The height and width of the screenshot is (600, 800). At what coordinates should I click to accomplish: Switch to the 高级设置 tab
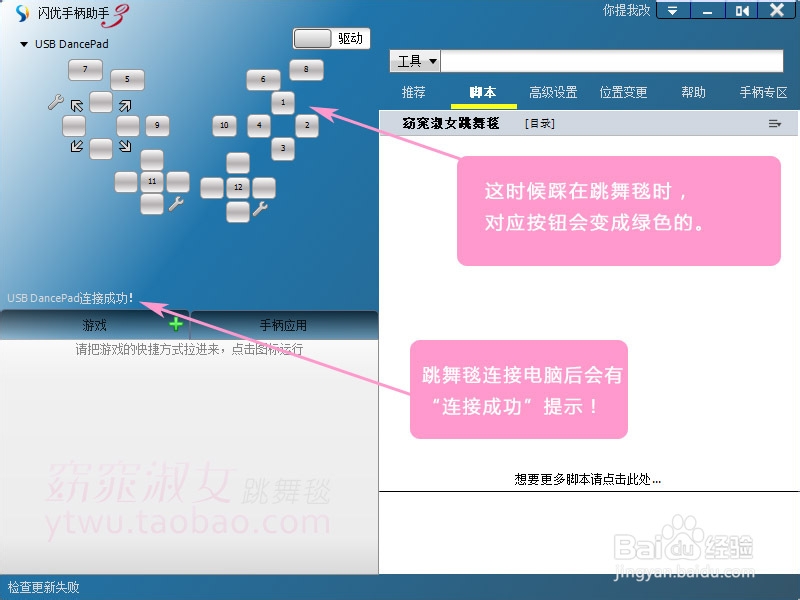[x=552, y=92]
